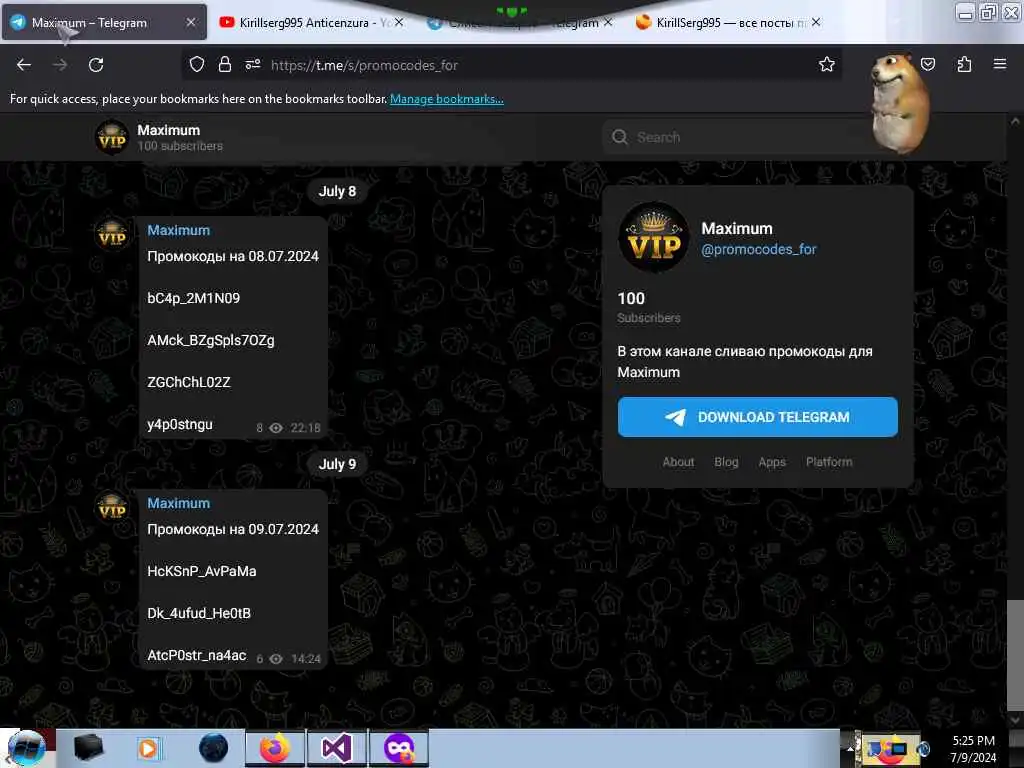Image resolution: width=1024 pixels, height=768 pixels.
Task: Open the Platform footer link
Action: pos(829,462)
